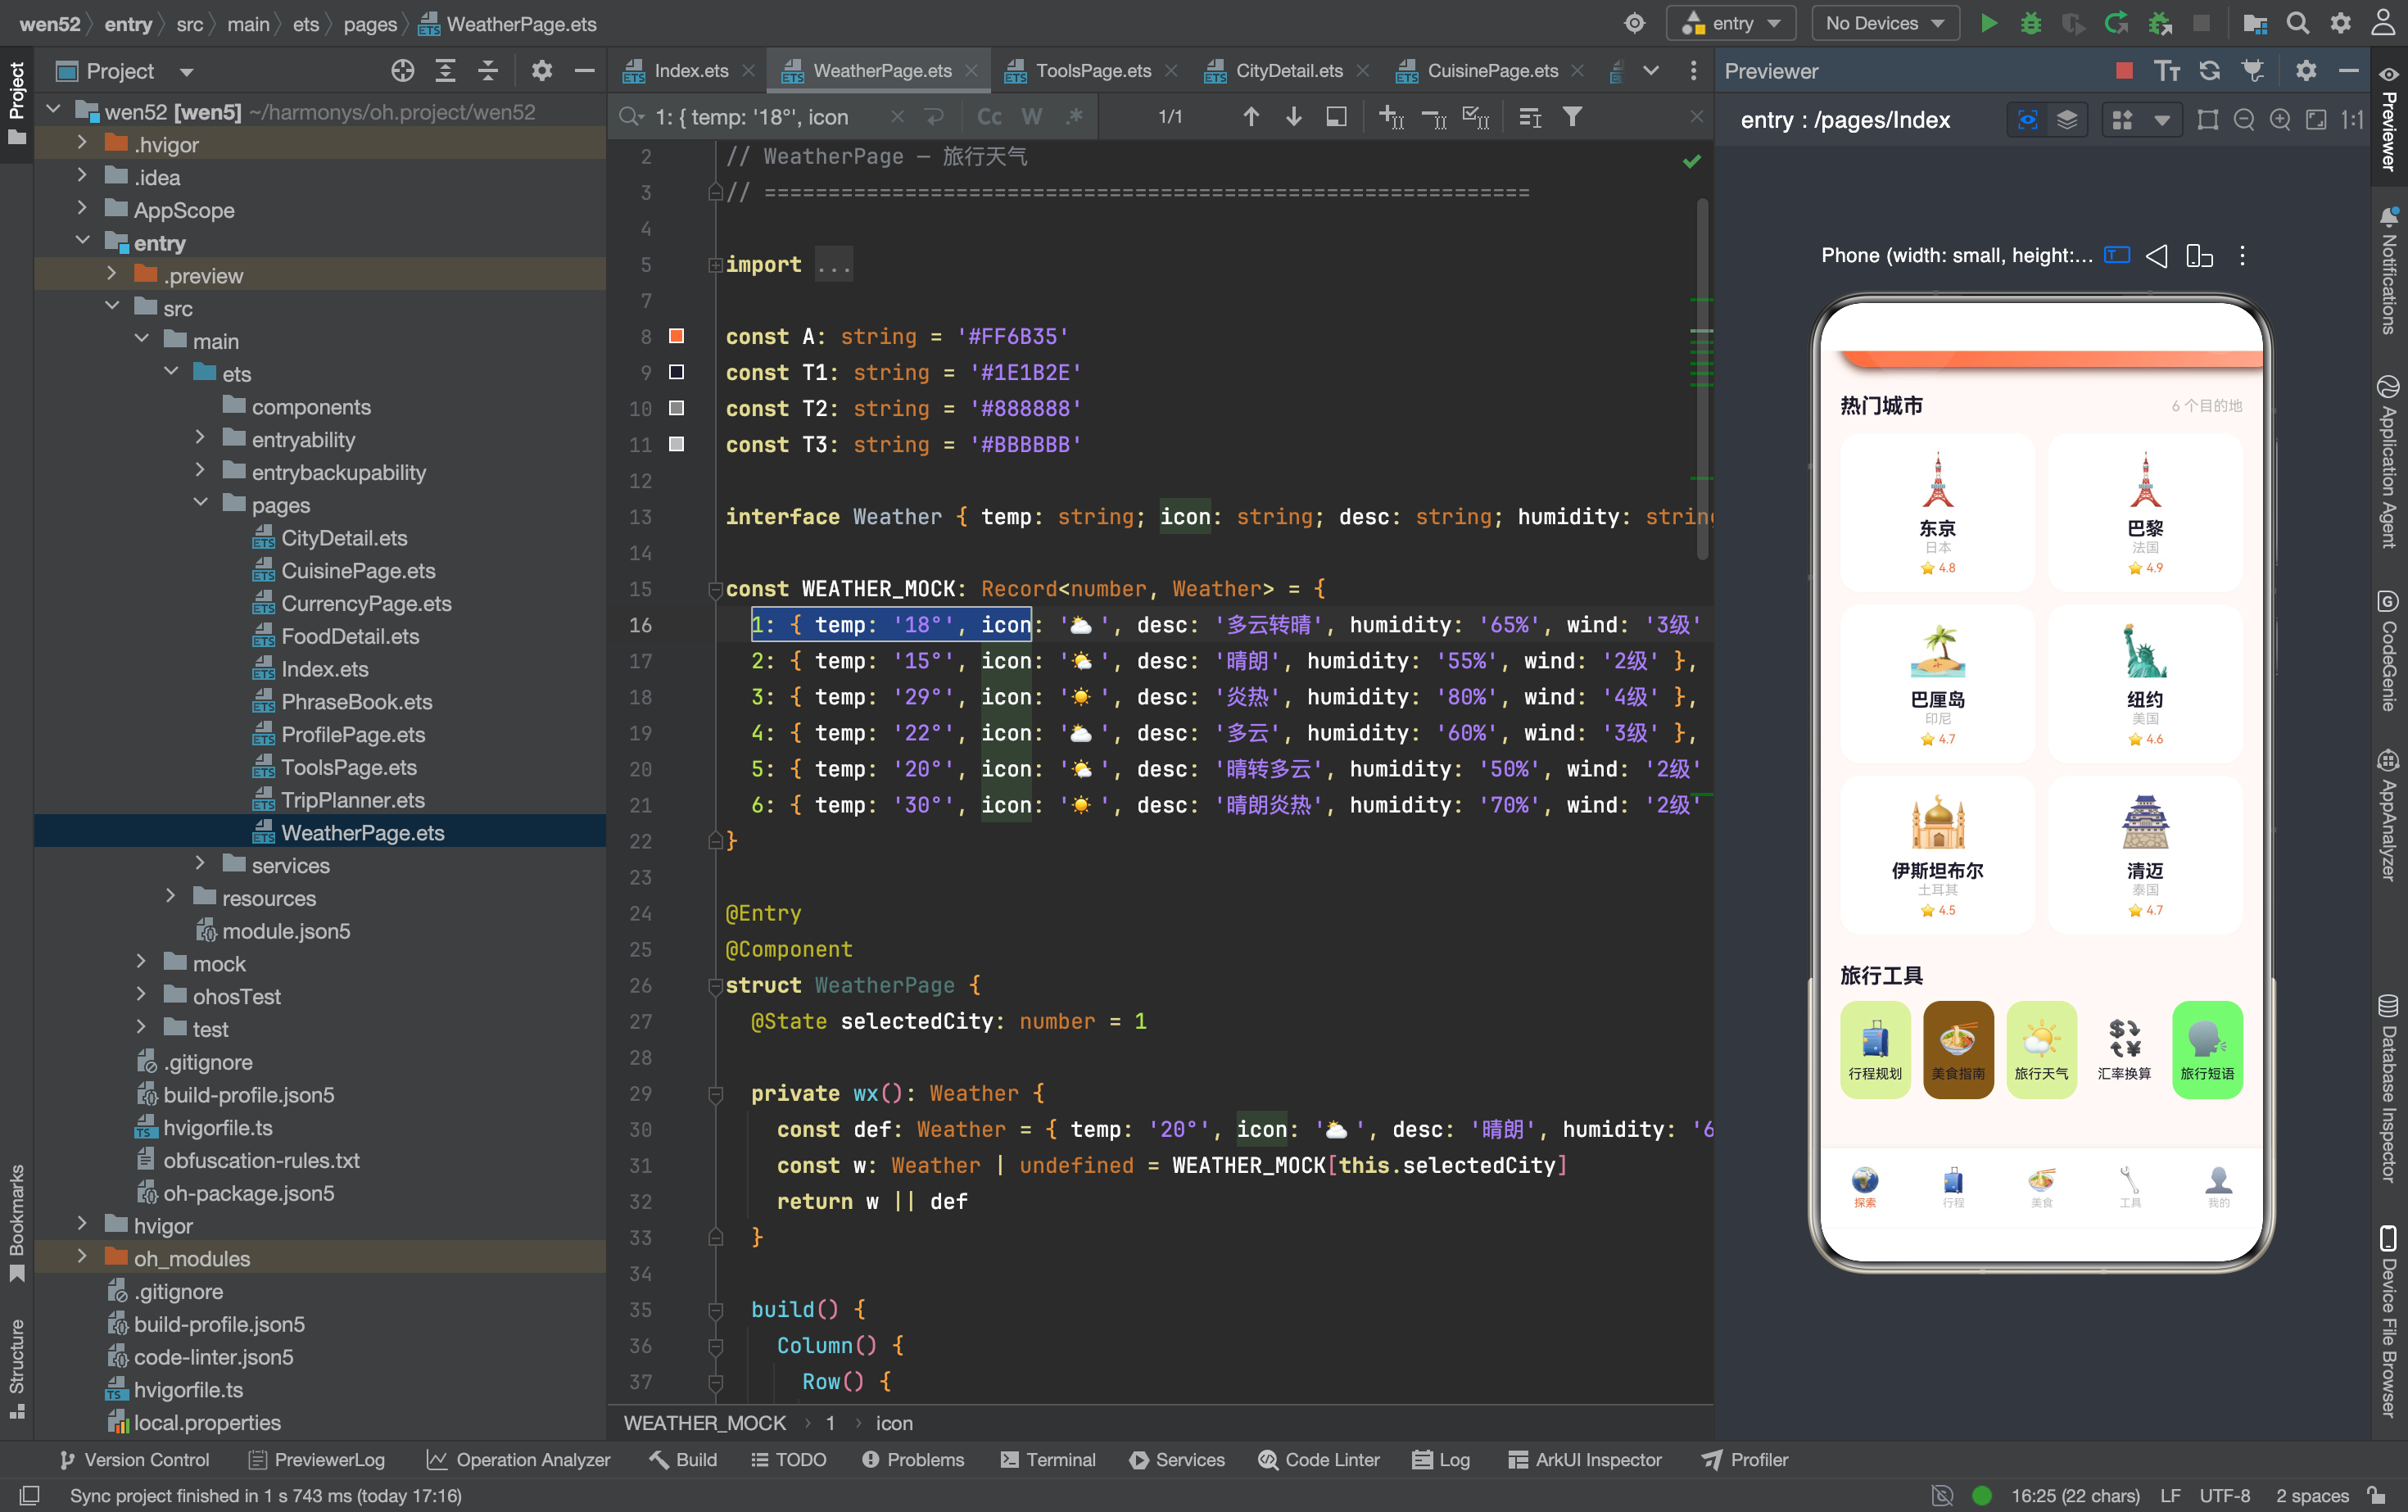Enable Regex option in search bar
This screenshot has width=2408, height=1512.
click(x=1074, y=117)
